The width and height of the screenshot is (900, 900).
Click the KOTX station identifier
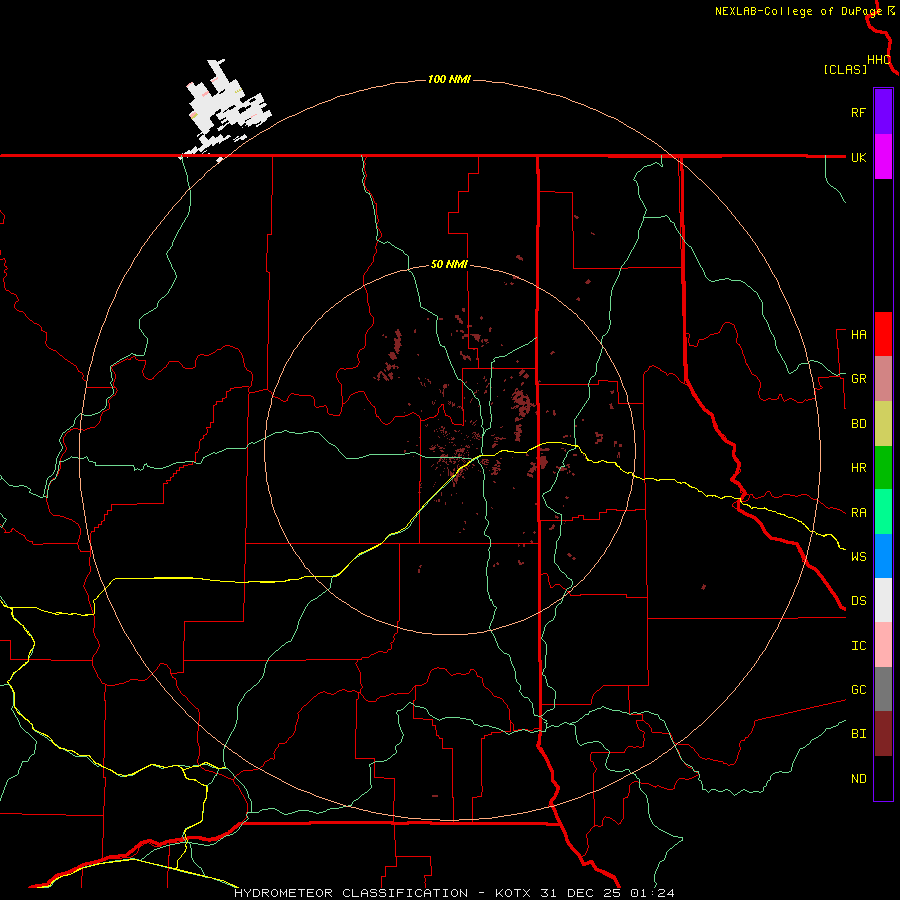516,893
